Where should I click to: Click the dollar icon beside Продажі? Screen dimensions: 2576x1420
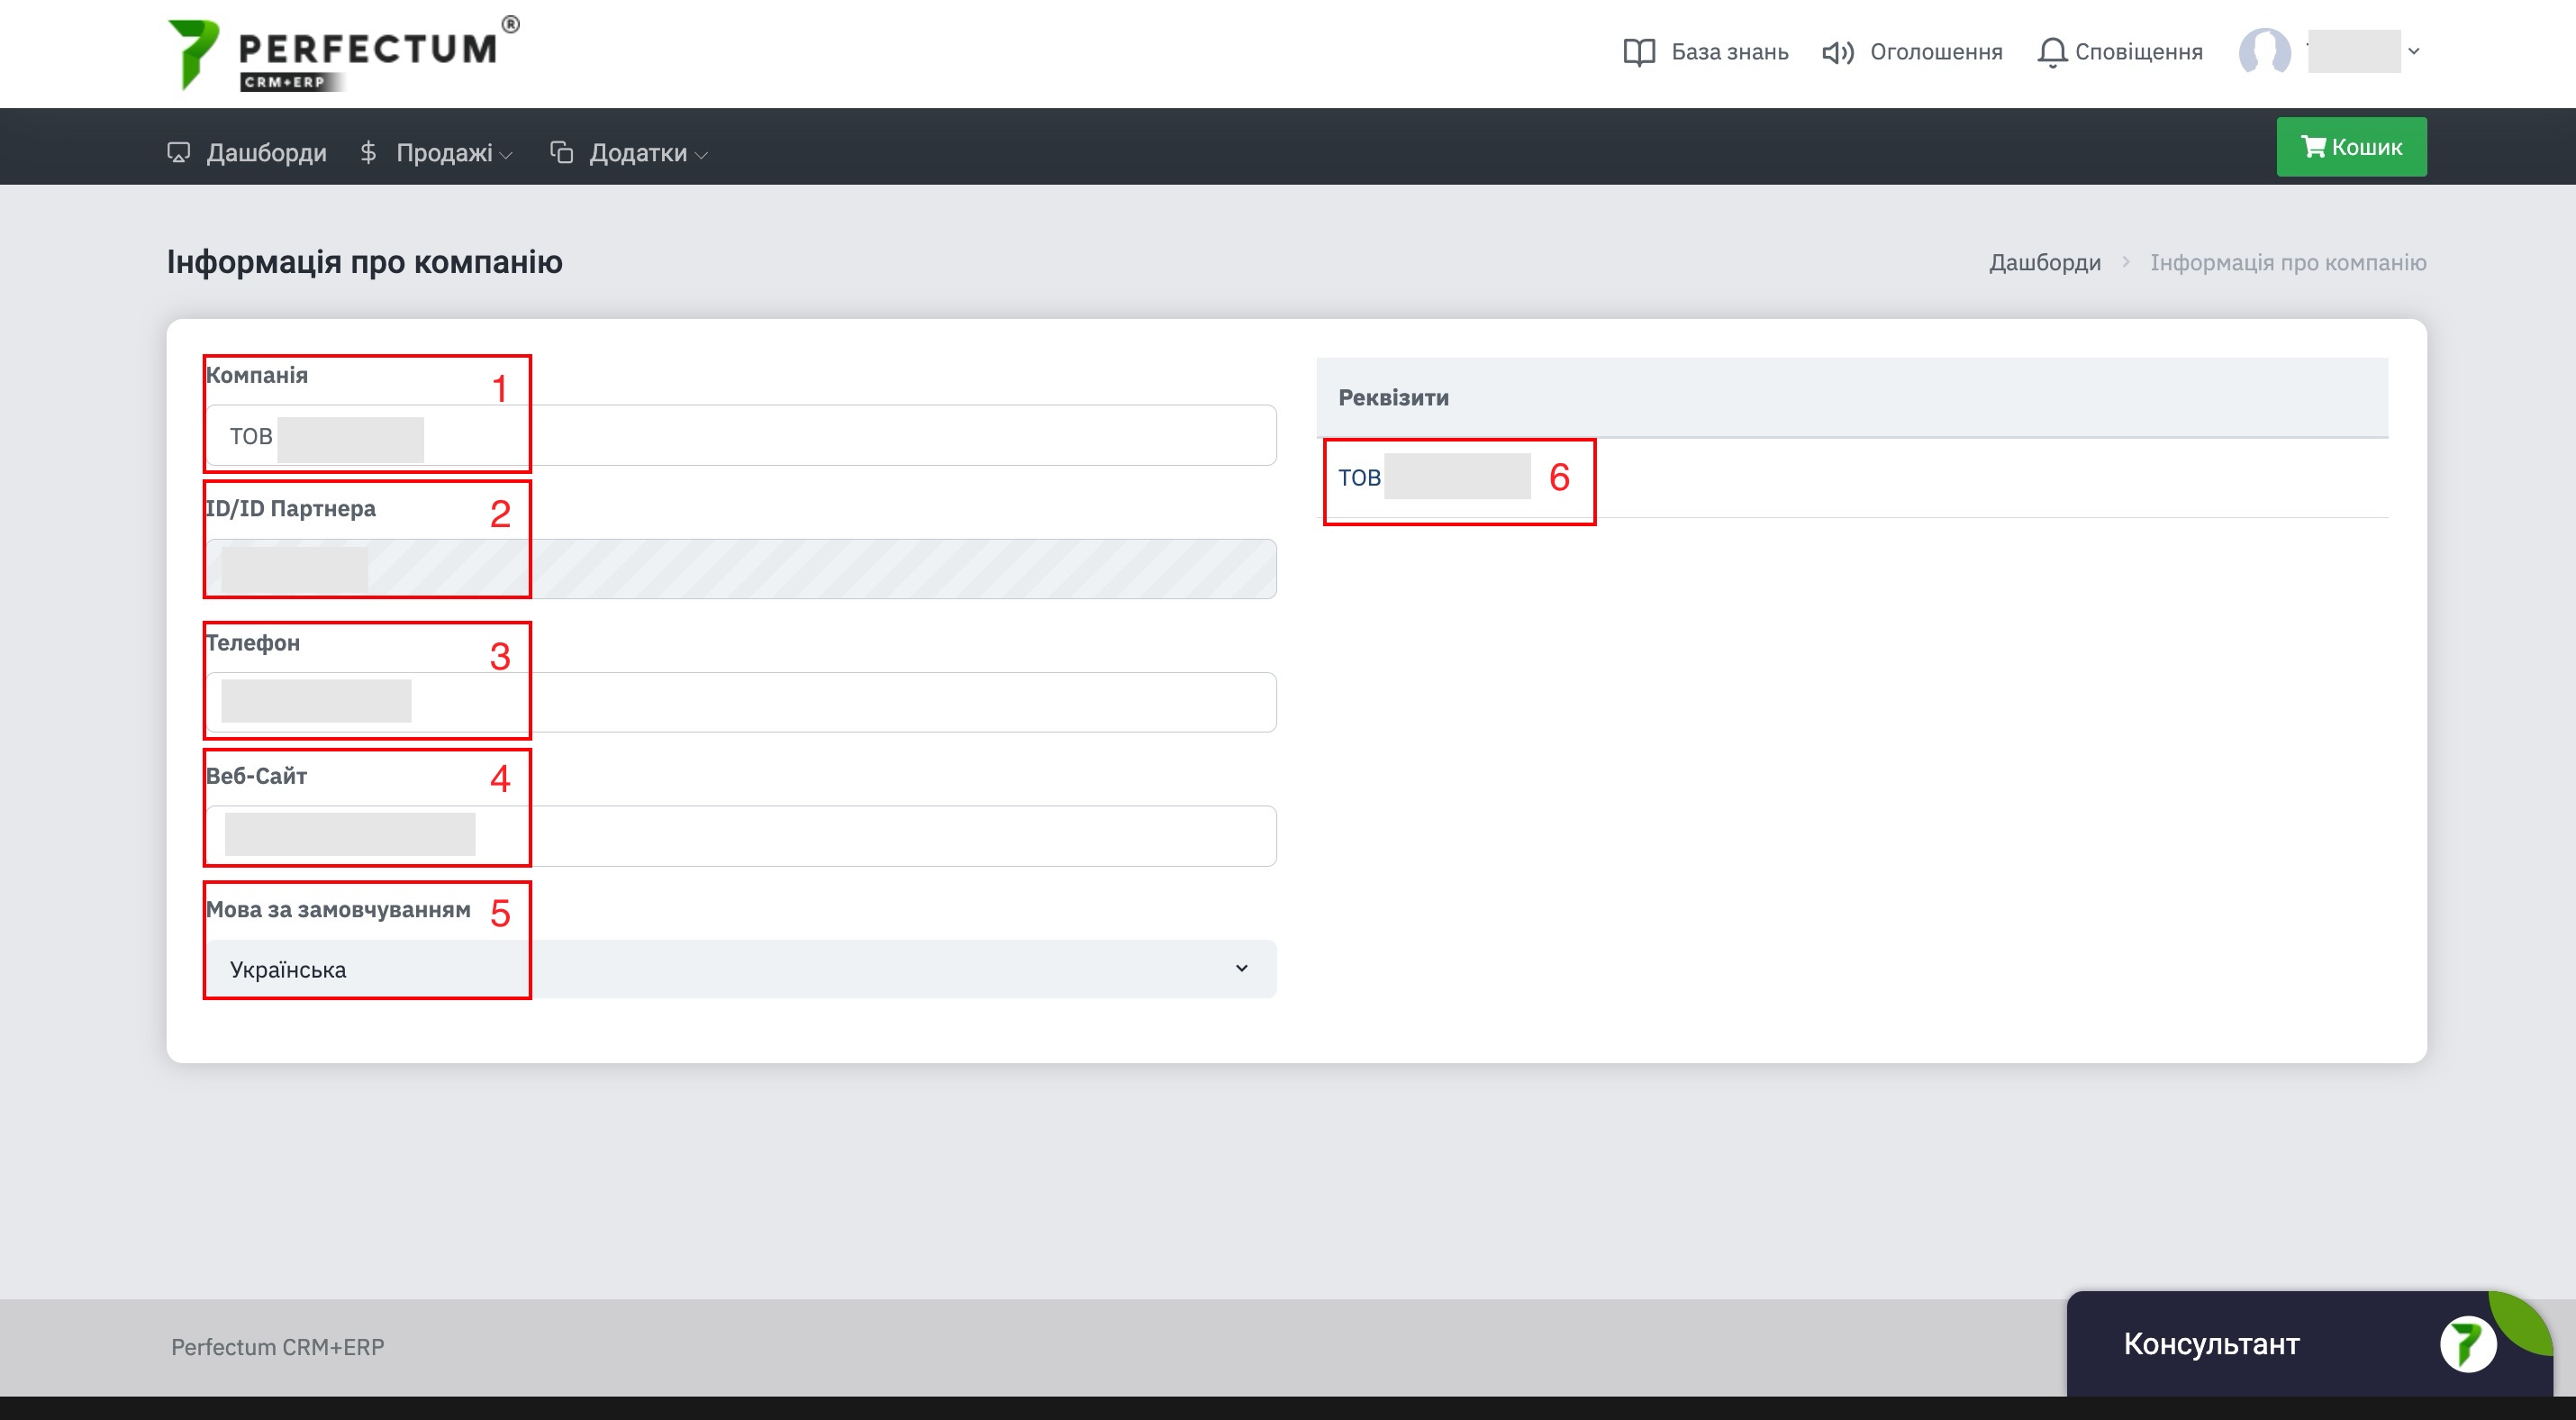pyautogui.click(x=368, y=152)
